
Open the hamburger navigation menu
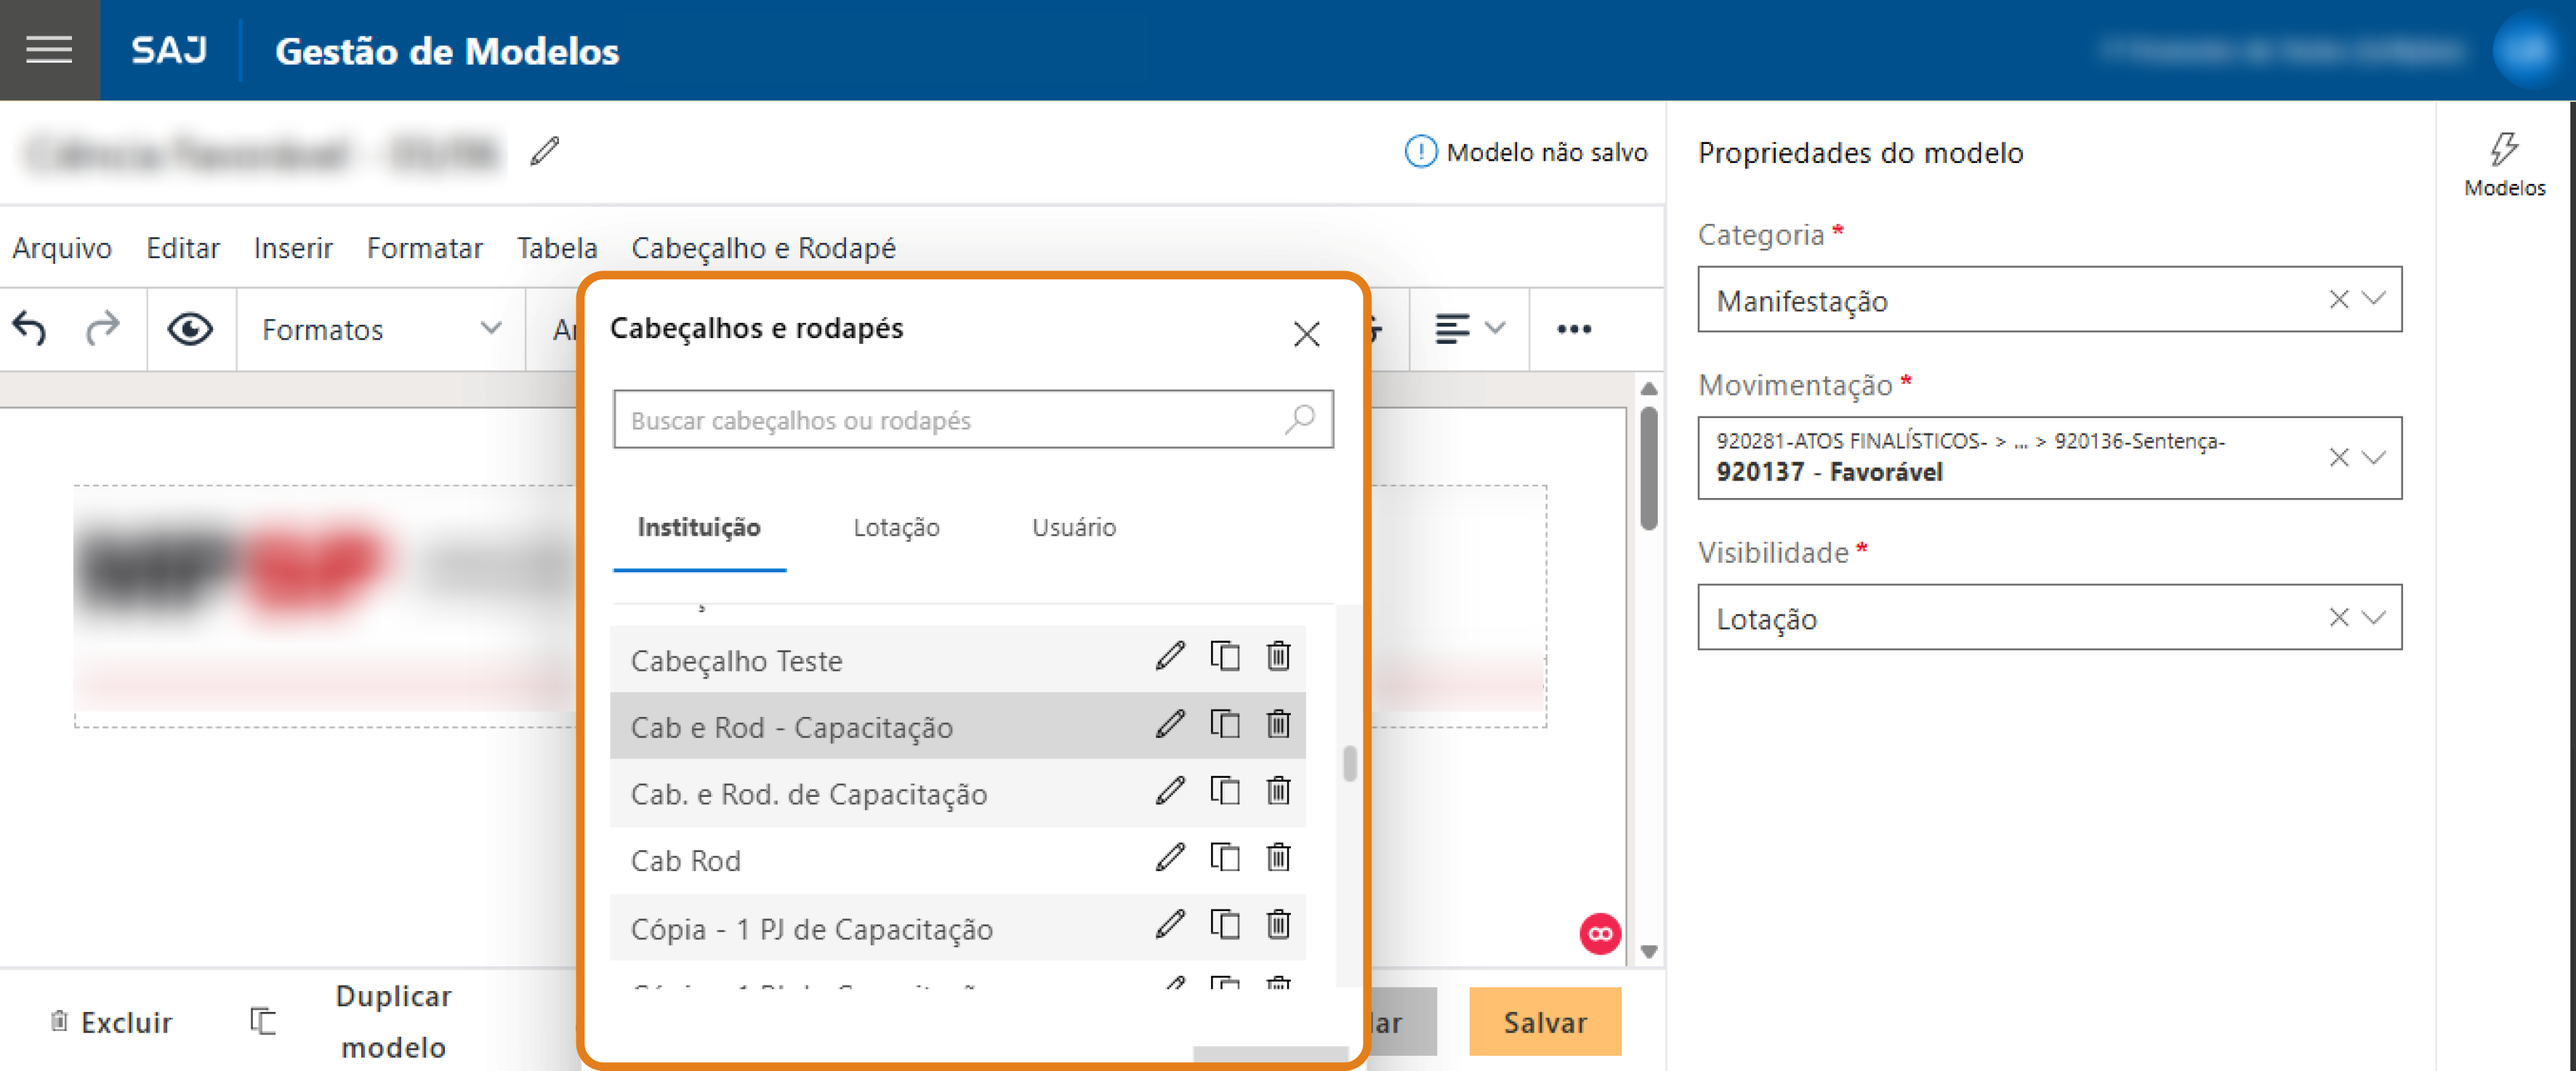(x=49, y=49)
